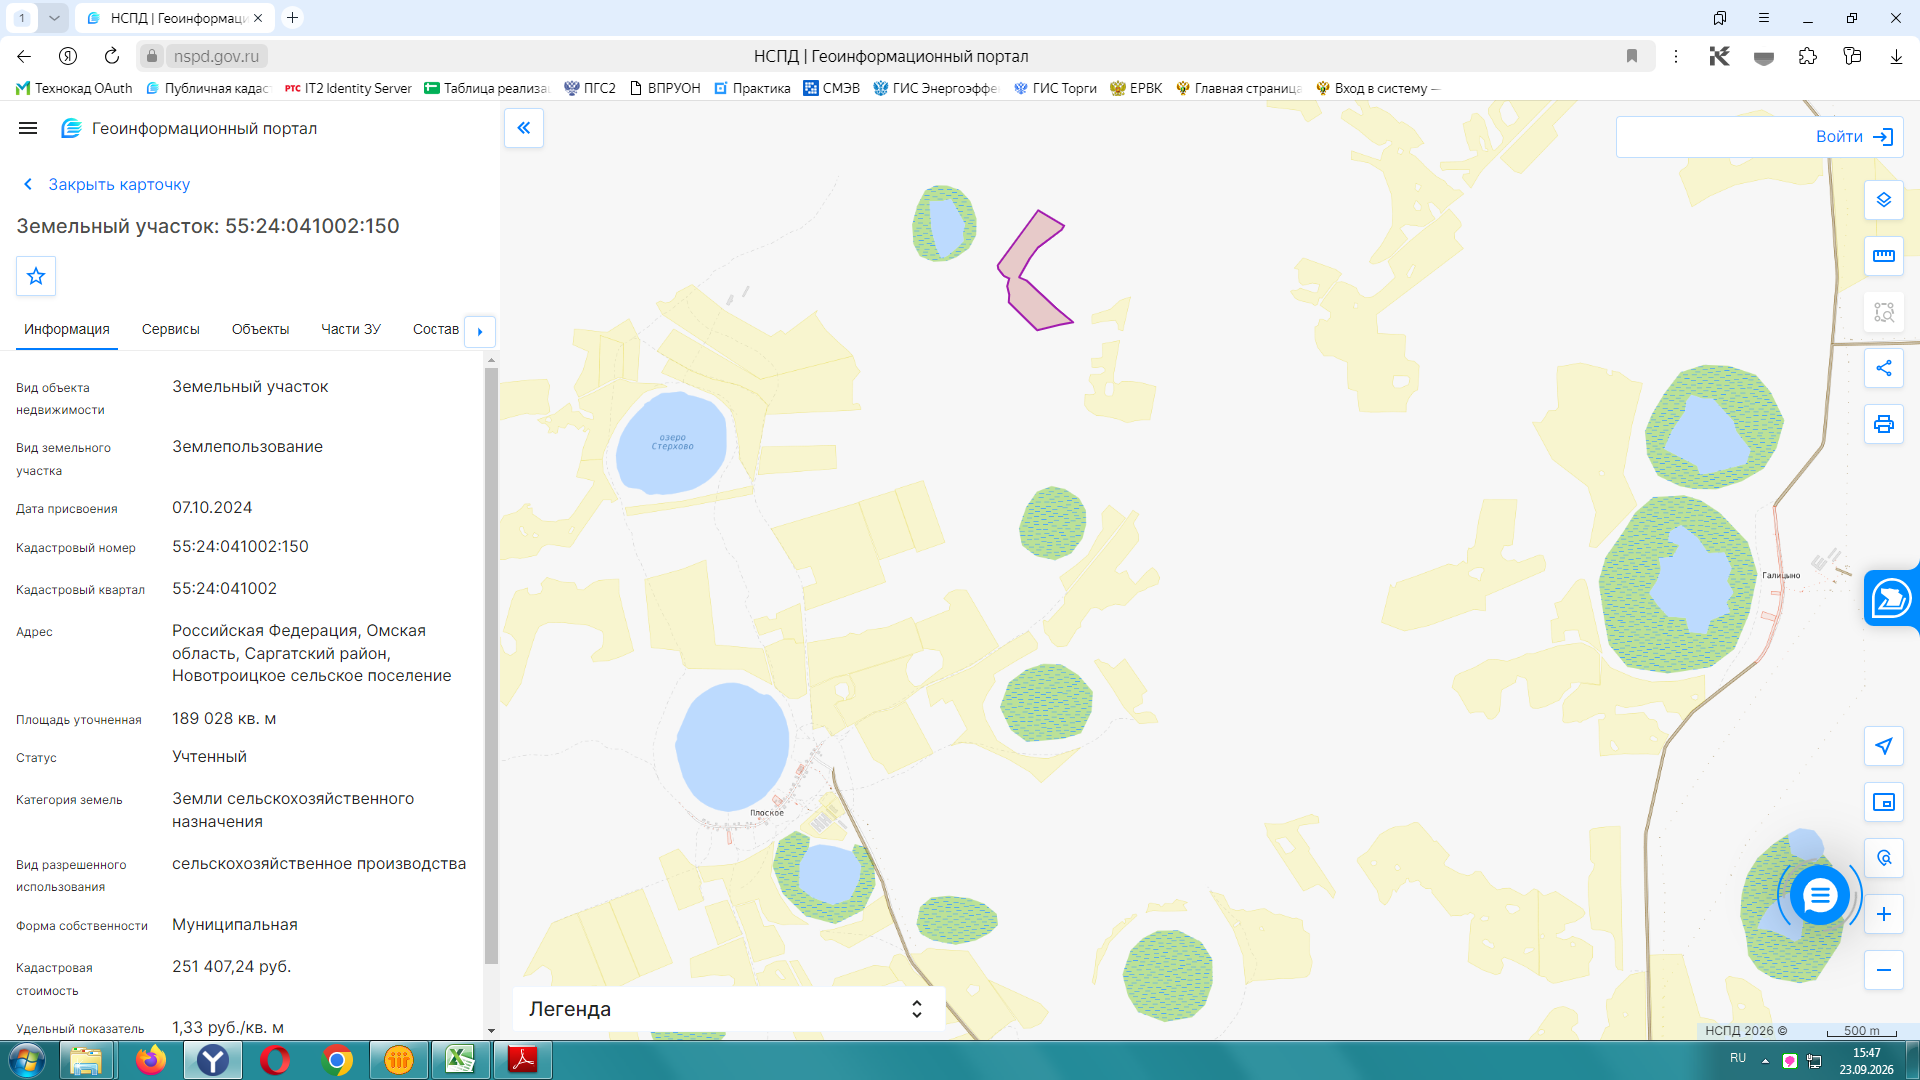This screenshot has width=1920, height=1080.
Task: Zoom out the map with minus button
Action: [1884, 970]
